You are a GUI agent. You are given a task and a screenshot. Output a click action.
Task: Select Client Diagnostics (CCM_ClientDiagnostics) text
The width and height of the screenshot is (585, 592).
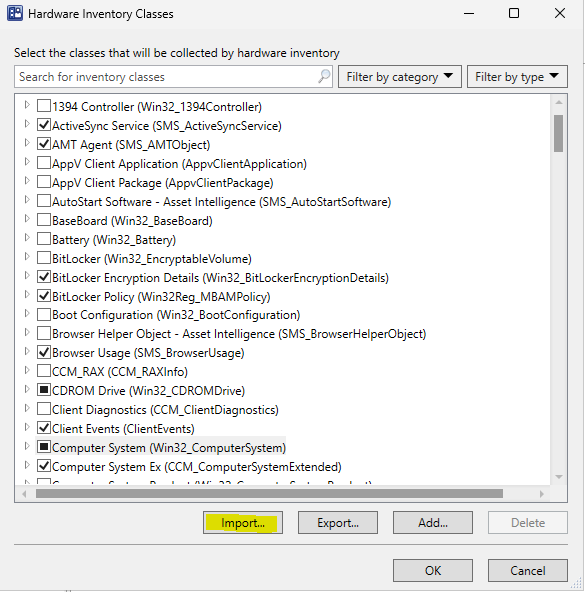click(x=165, y=410)
